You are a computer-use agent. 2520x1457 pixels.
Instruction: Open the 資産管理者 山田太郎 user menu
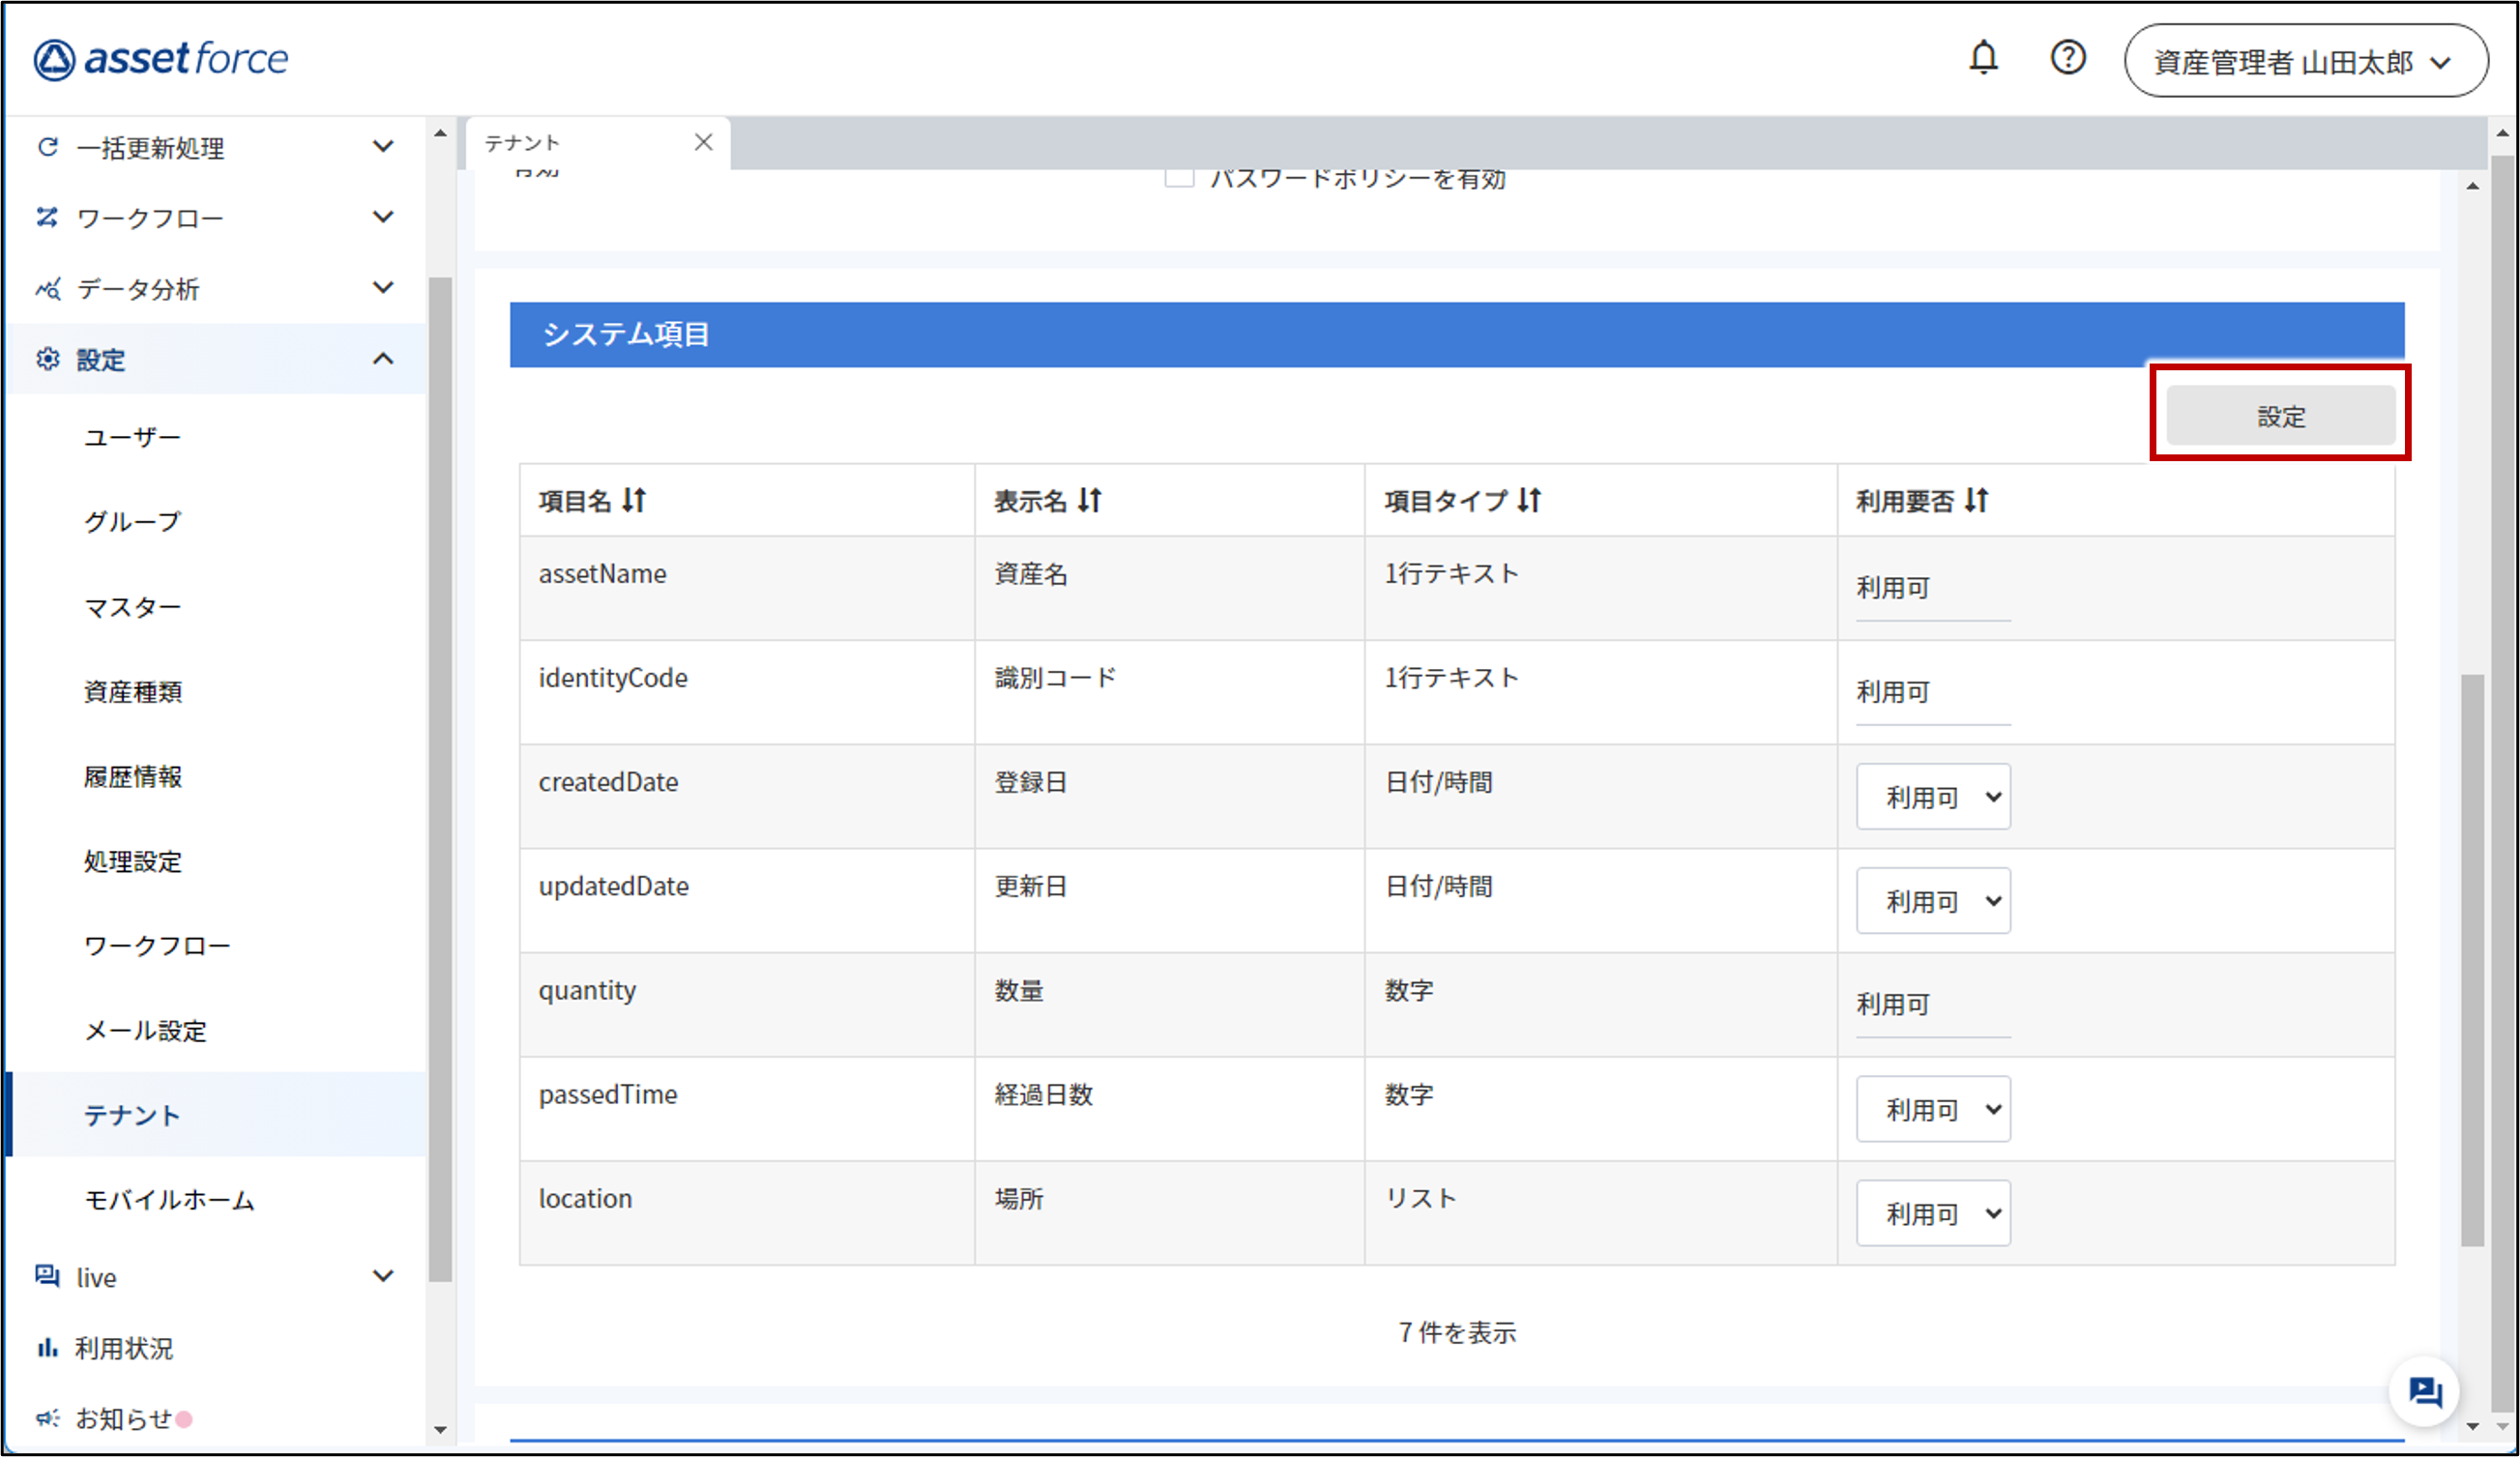[2305, 61]
